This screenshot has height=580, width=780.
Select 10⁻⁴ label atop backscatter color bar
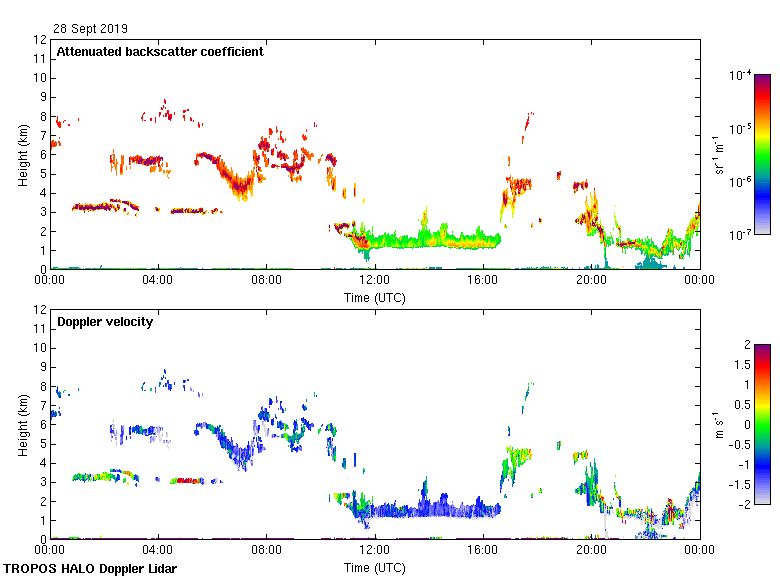click(x=740, y=76)
